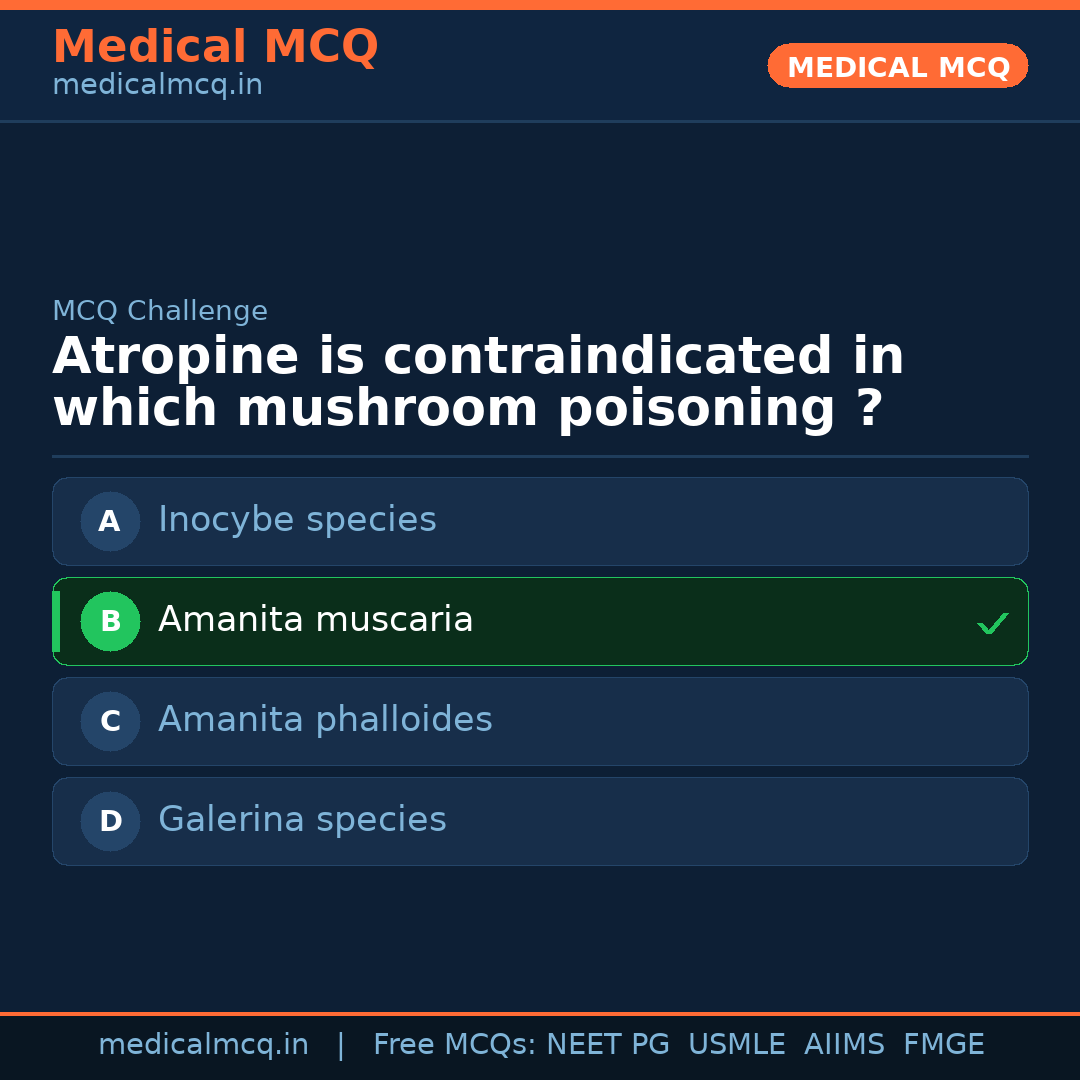This screenshot has width=1080, height=1080.
Task: Click USMLE in the footer
Action: pos(736,1045)
